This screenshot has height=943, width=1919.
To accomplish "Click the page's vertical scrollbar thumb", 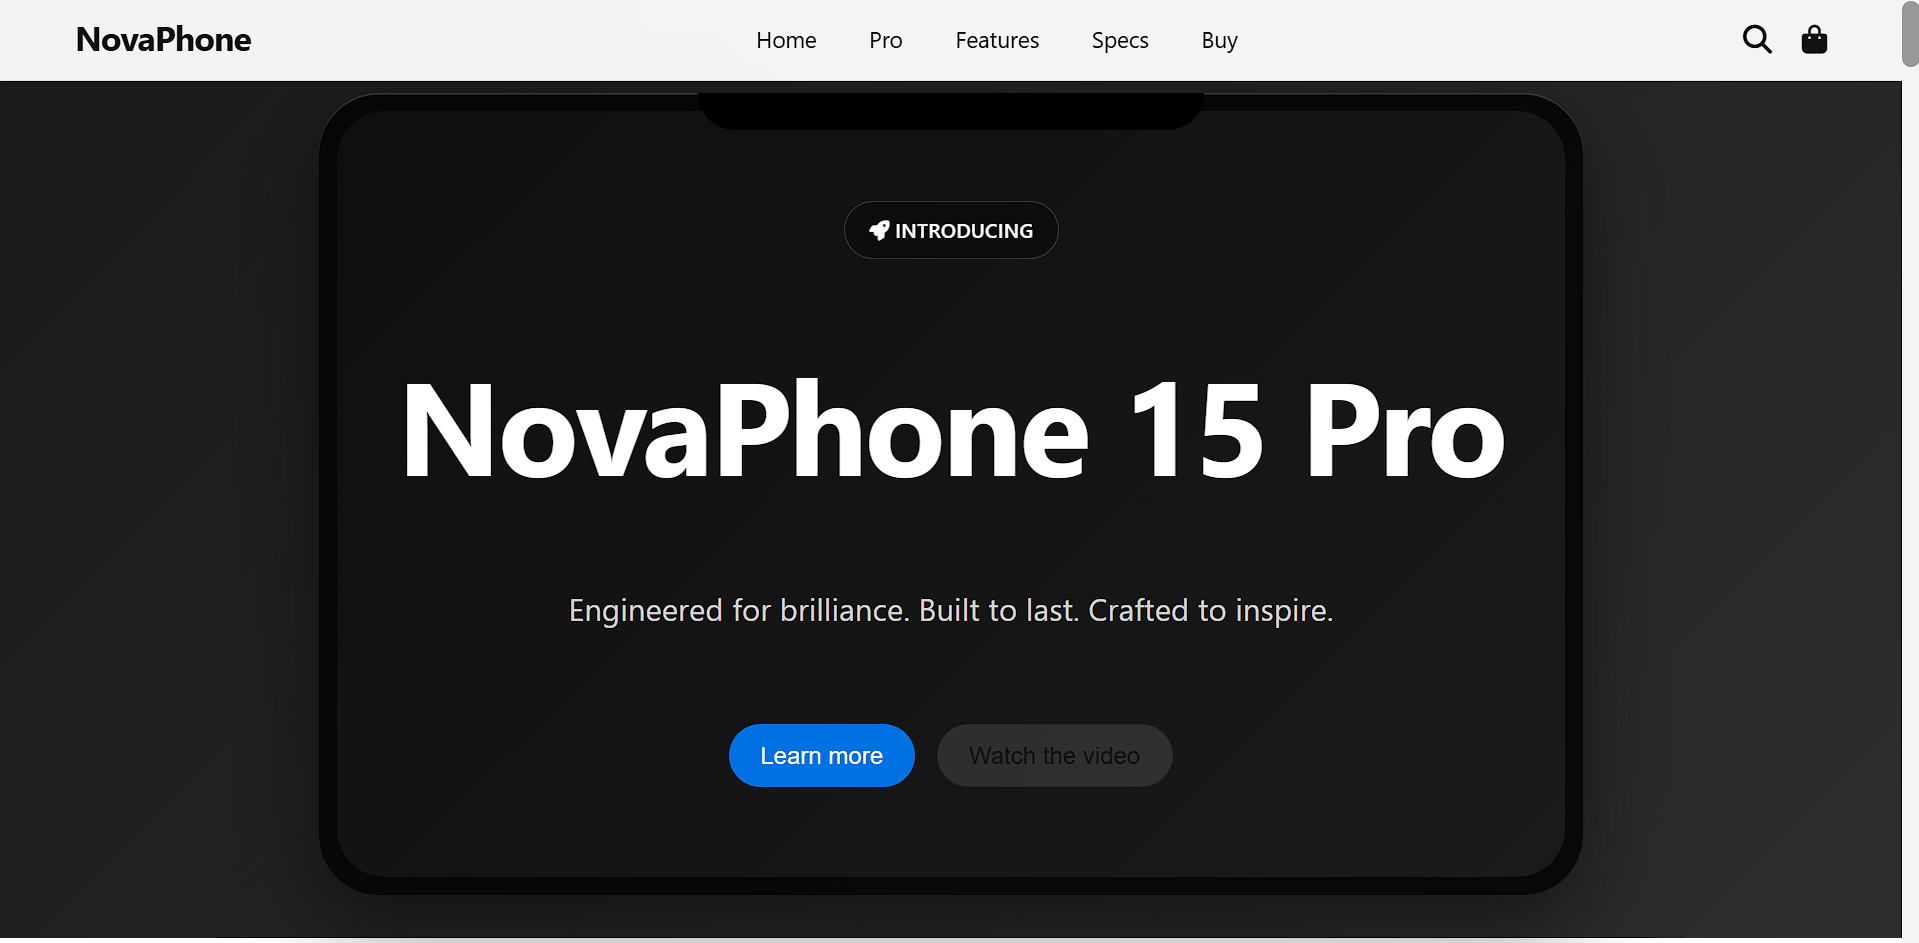I will 1910,34.
